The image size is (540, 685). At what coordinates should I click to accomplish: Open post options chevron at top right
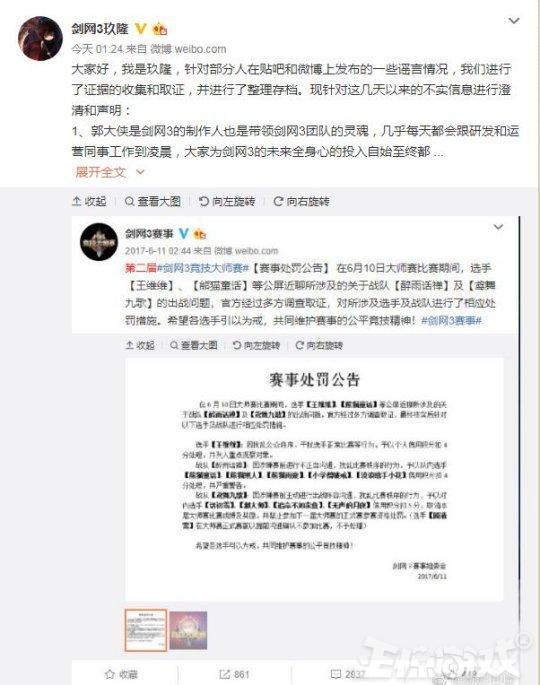coord(514,21)
